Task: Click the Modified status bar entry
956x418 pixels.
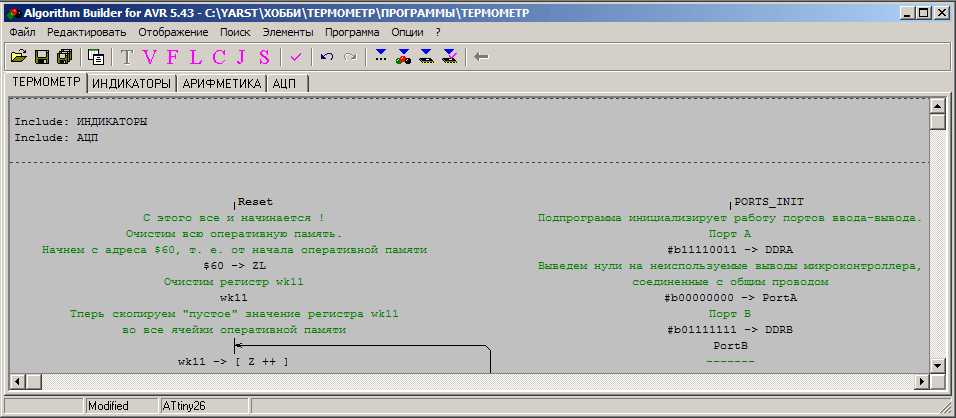Action: tap(121, 406)
